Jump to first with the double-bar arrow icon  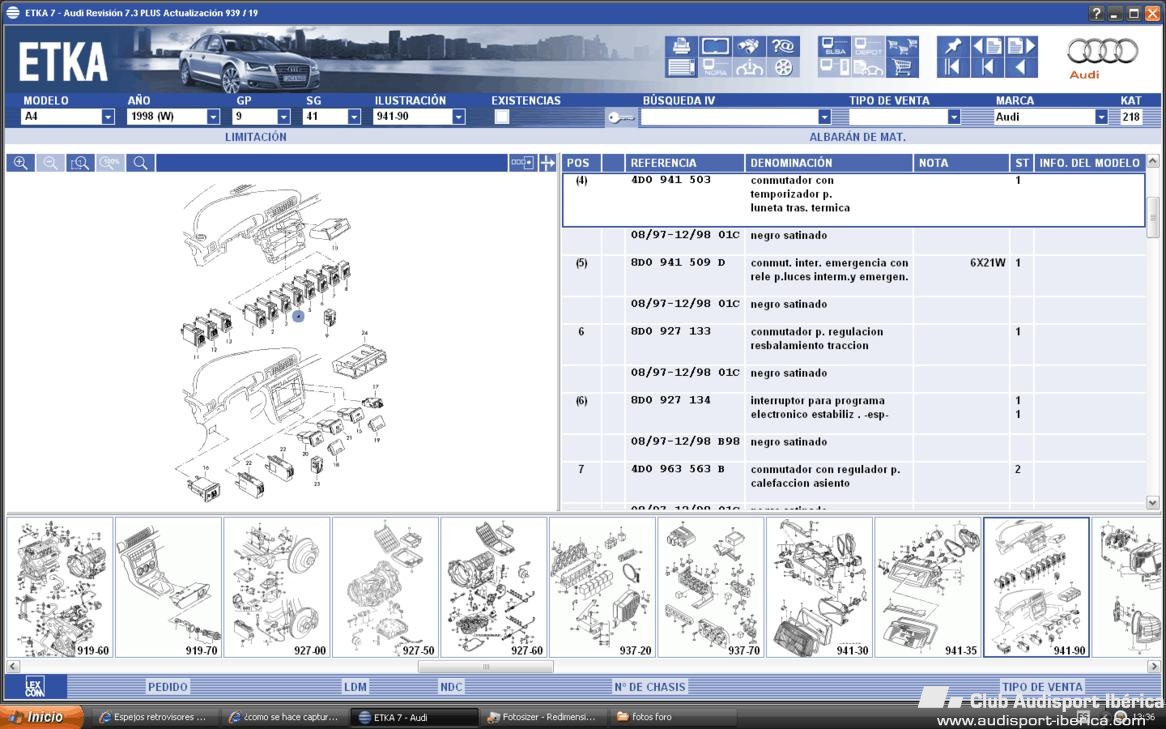(x=953, y=67)
